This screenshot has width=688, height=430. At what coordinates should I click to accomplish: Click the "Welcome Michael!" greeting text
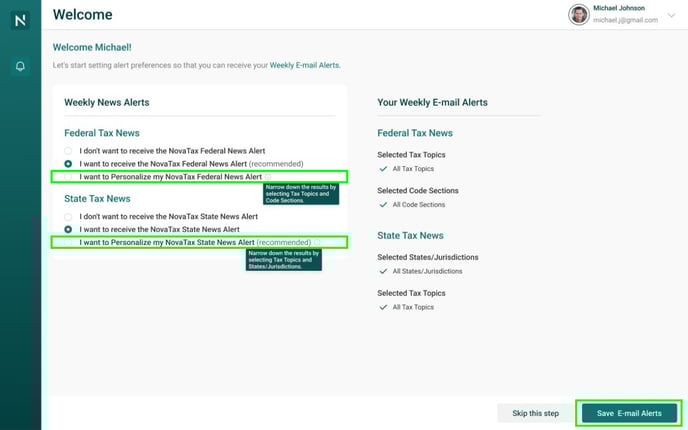[x=92, y=47]
